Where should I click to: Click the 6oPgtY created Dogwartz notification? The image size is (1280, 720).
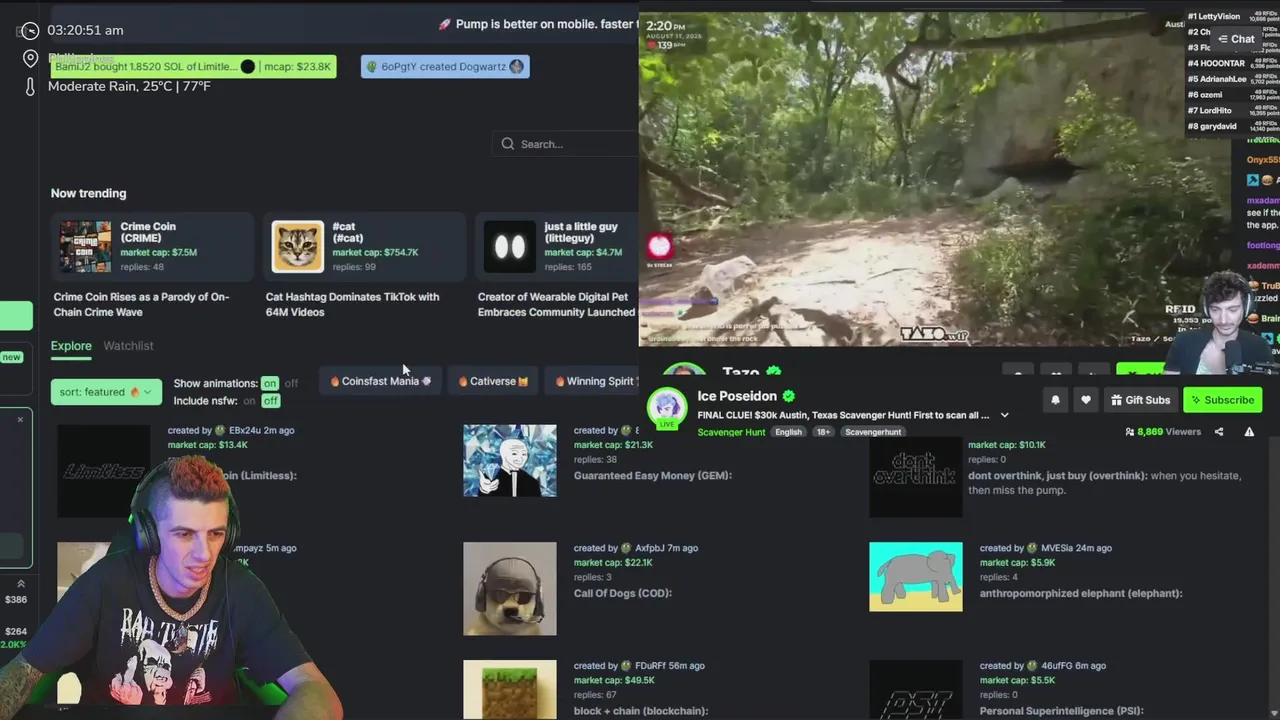(x=445, y=67)
